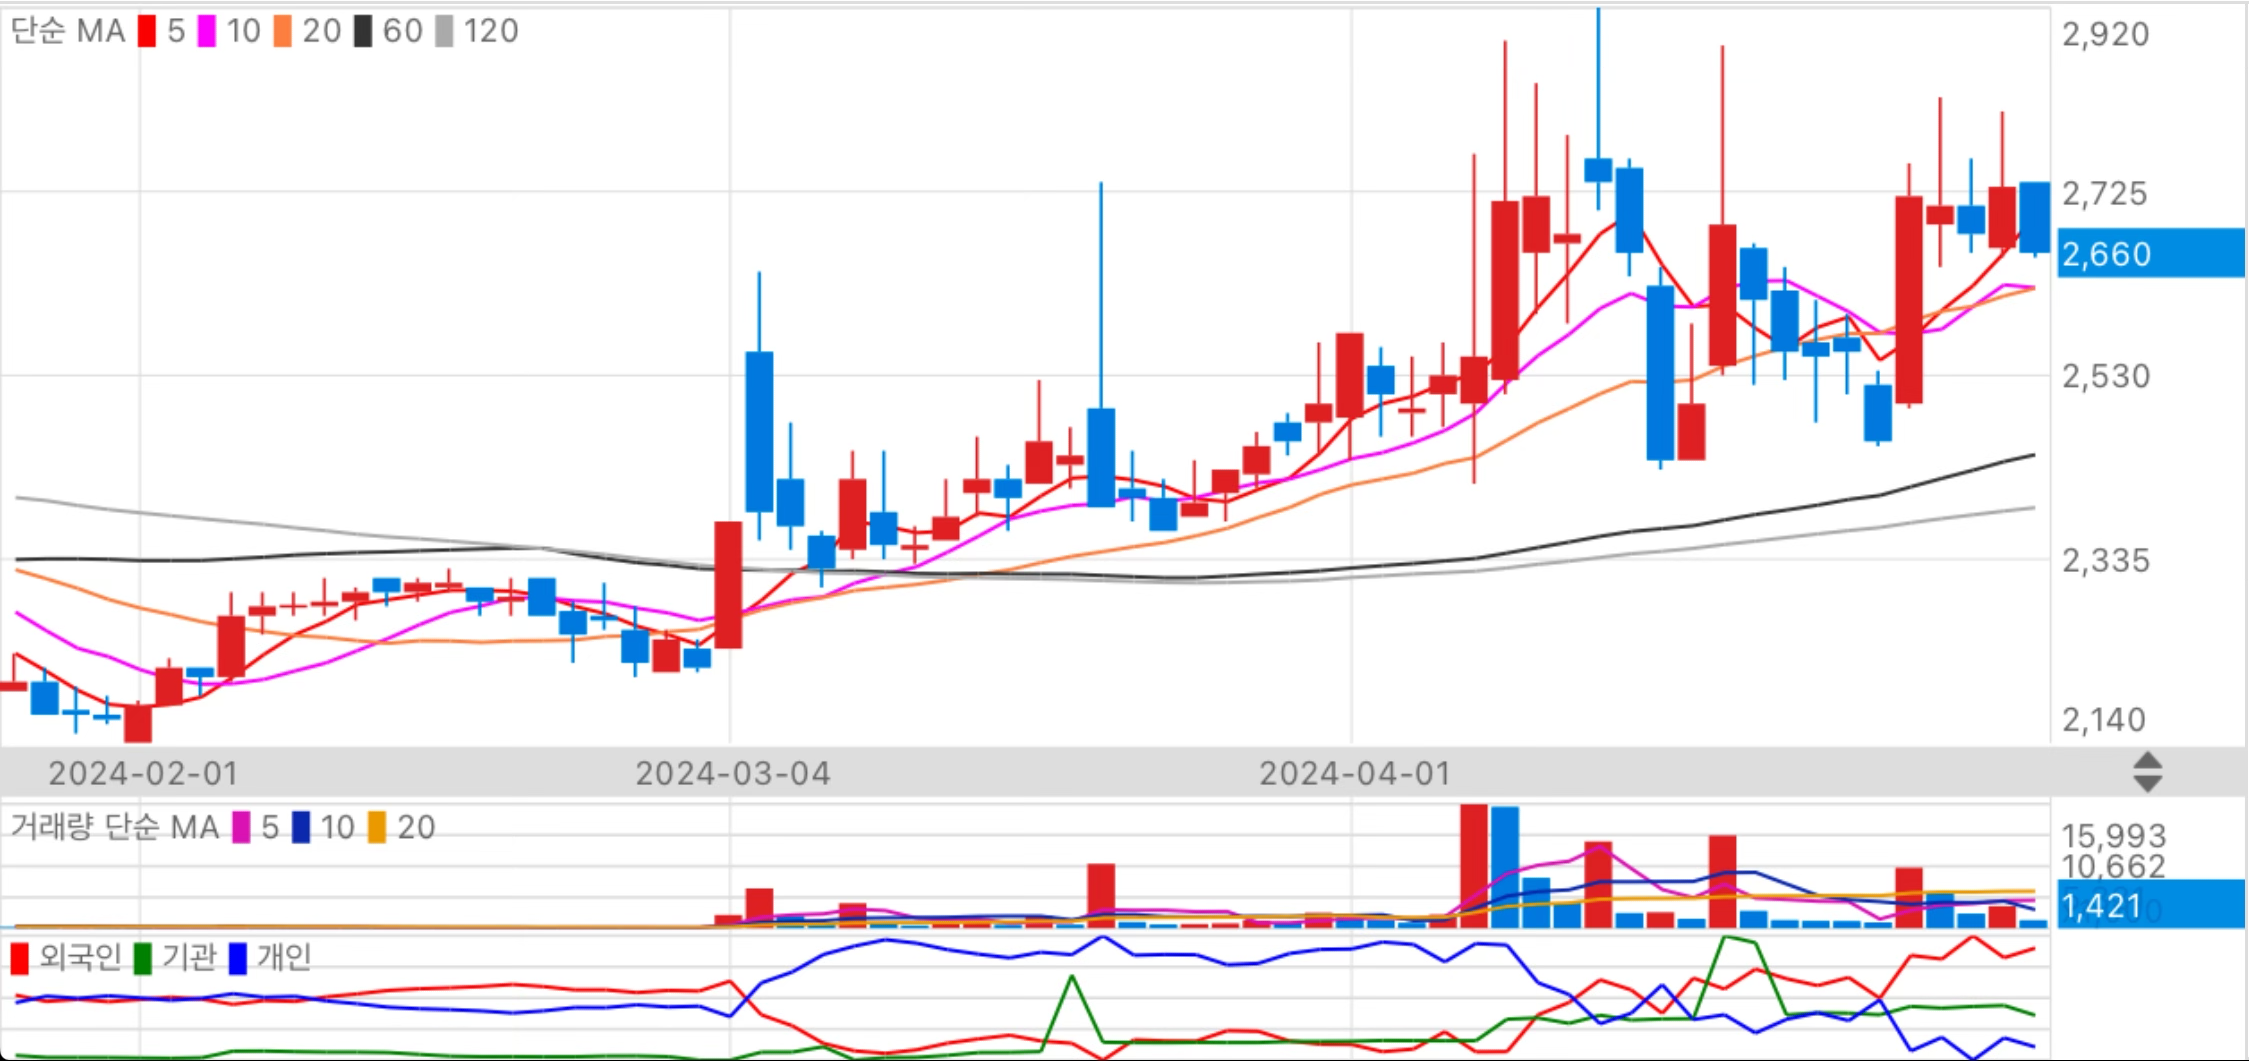This screenshot has width=2249, height=1061.
Task: Click the red 5-day MA color swatch
Action: 147,31
